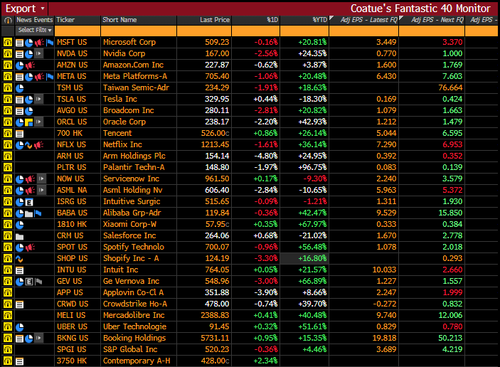Open the PLTR US ticker link

[x=71, y=167]
